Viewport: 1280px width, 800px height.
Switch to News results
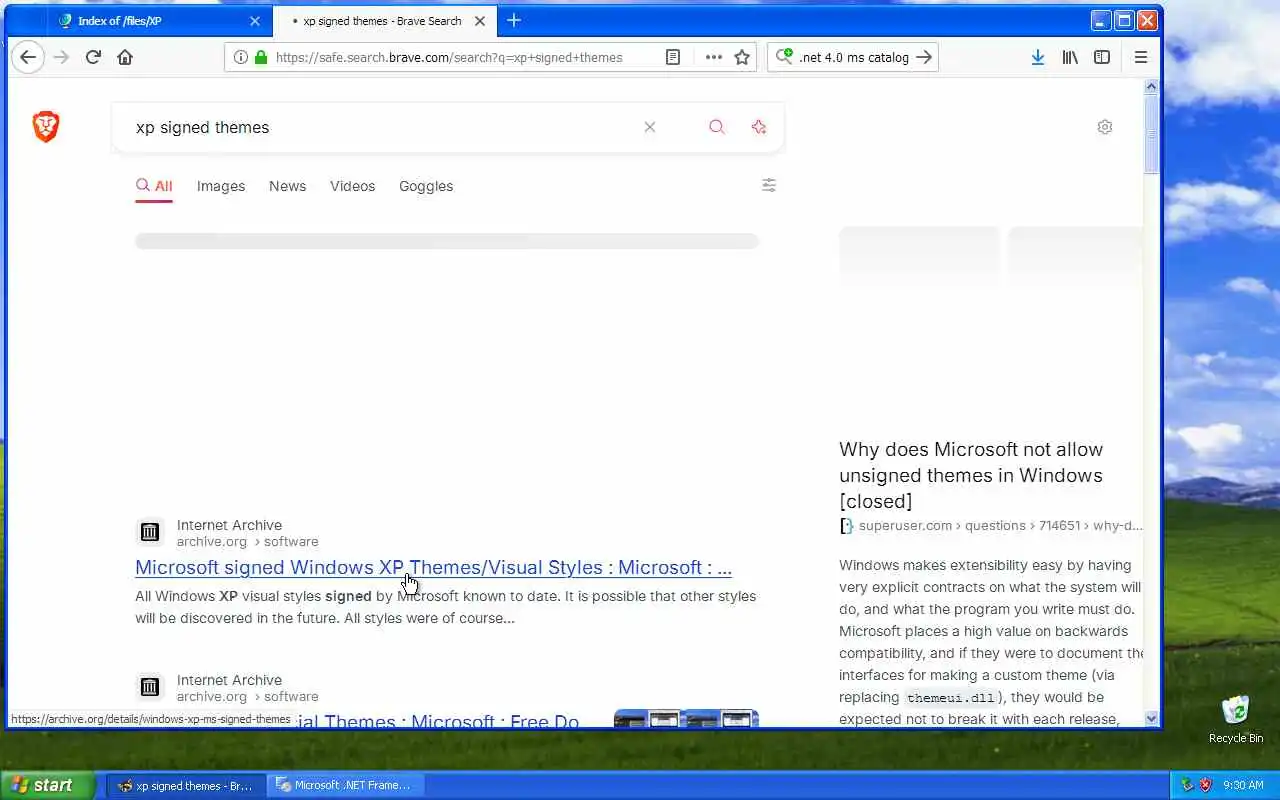288,186
